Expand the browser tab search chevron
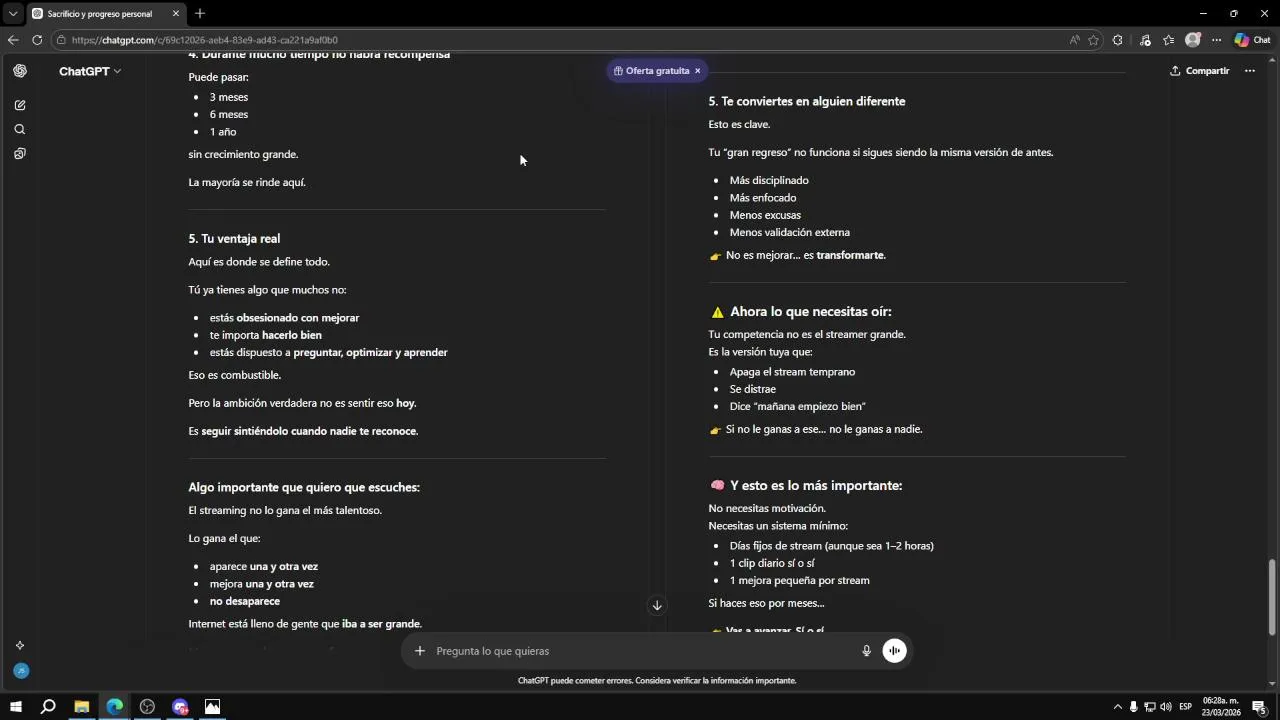The image size is (1280, 720). [12, 14]
